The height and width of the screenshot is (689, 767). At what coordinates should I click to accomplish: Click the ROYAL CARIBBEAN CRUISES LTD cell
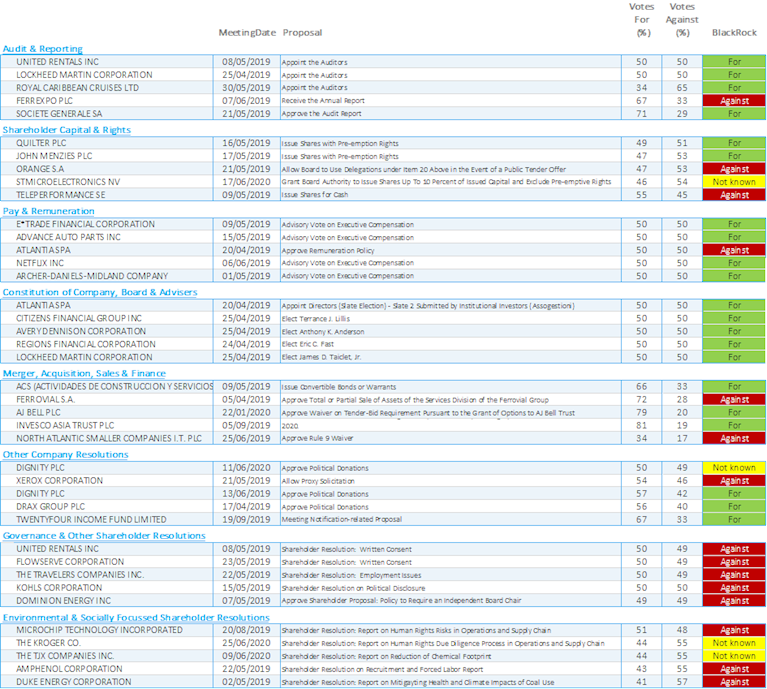[x=107, y=88]
